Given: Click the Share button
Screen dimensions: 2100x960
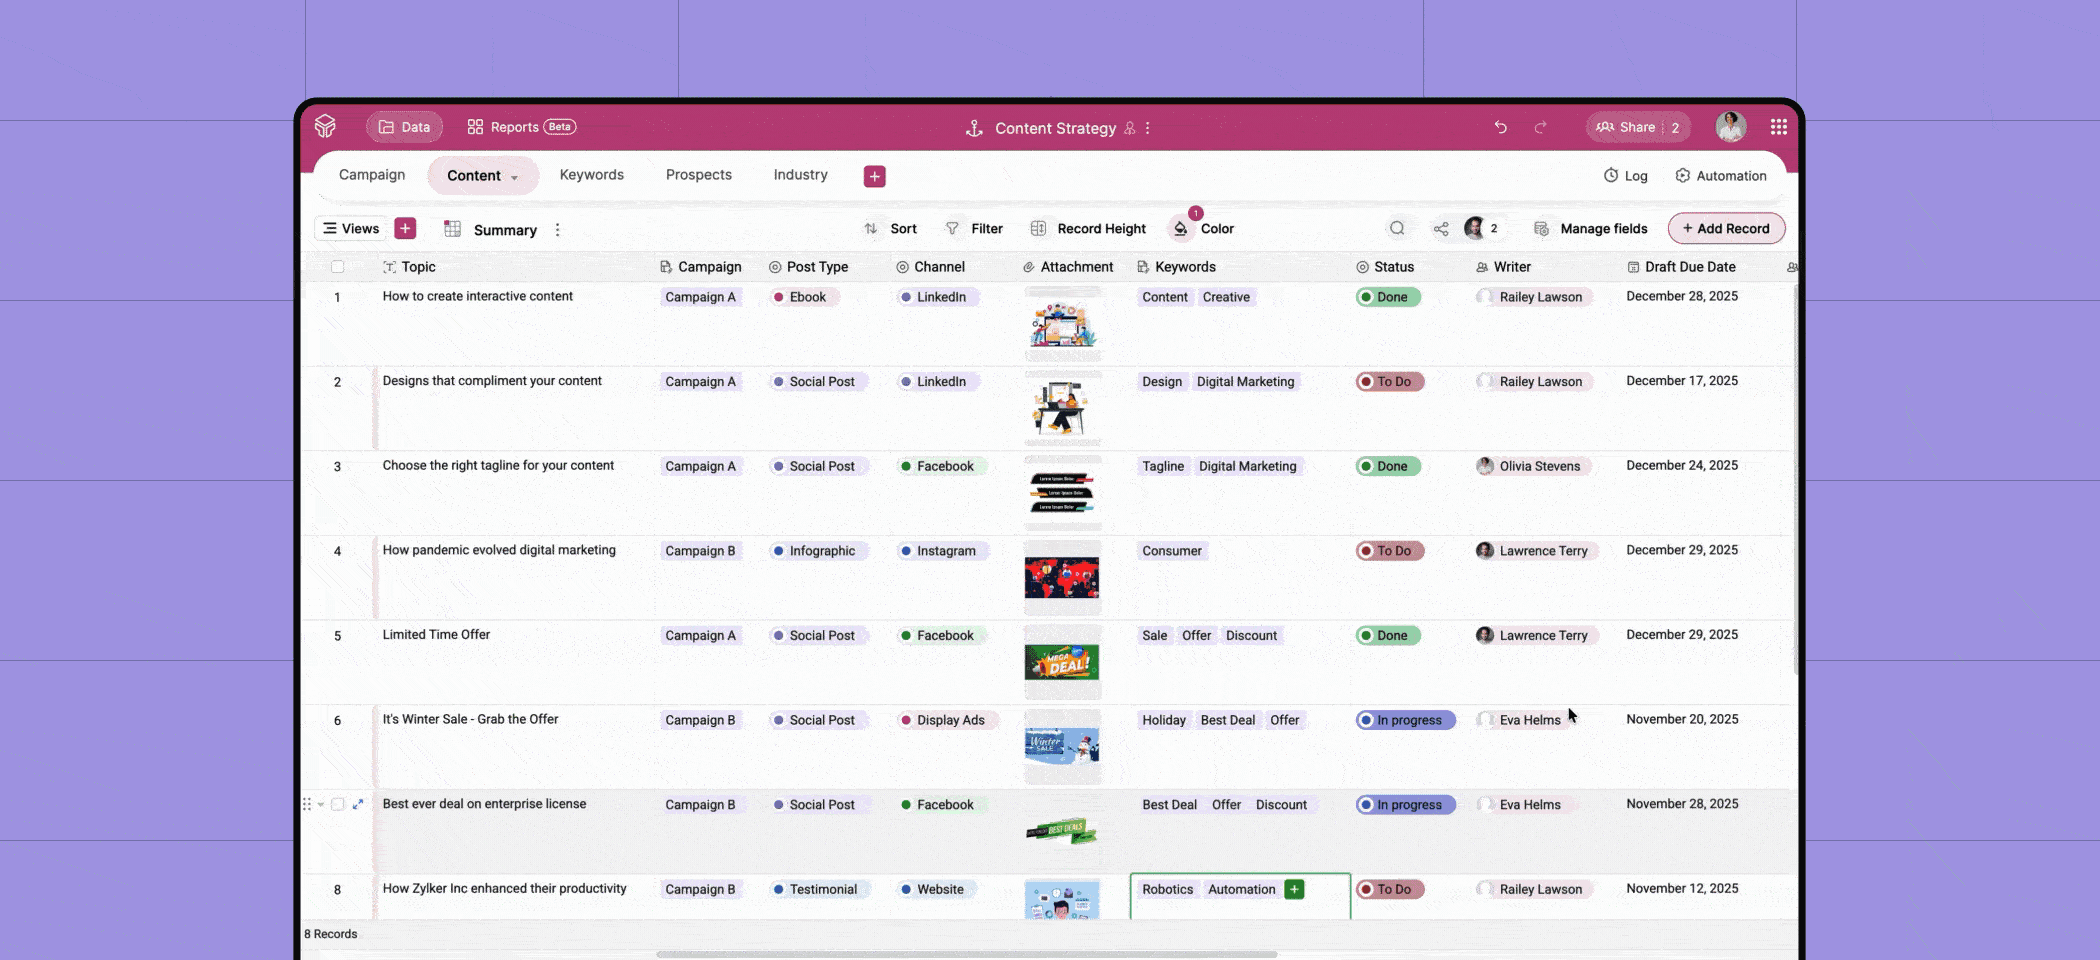Looking at the screenshot, I should 1636,127.
